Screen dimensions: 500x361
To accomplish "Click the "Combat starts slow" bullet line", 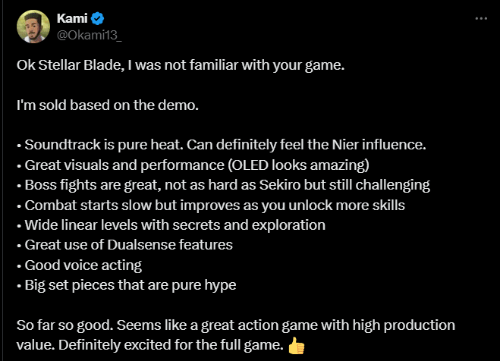I will tap(211, 205).
